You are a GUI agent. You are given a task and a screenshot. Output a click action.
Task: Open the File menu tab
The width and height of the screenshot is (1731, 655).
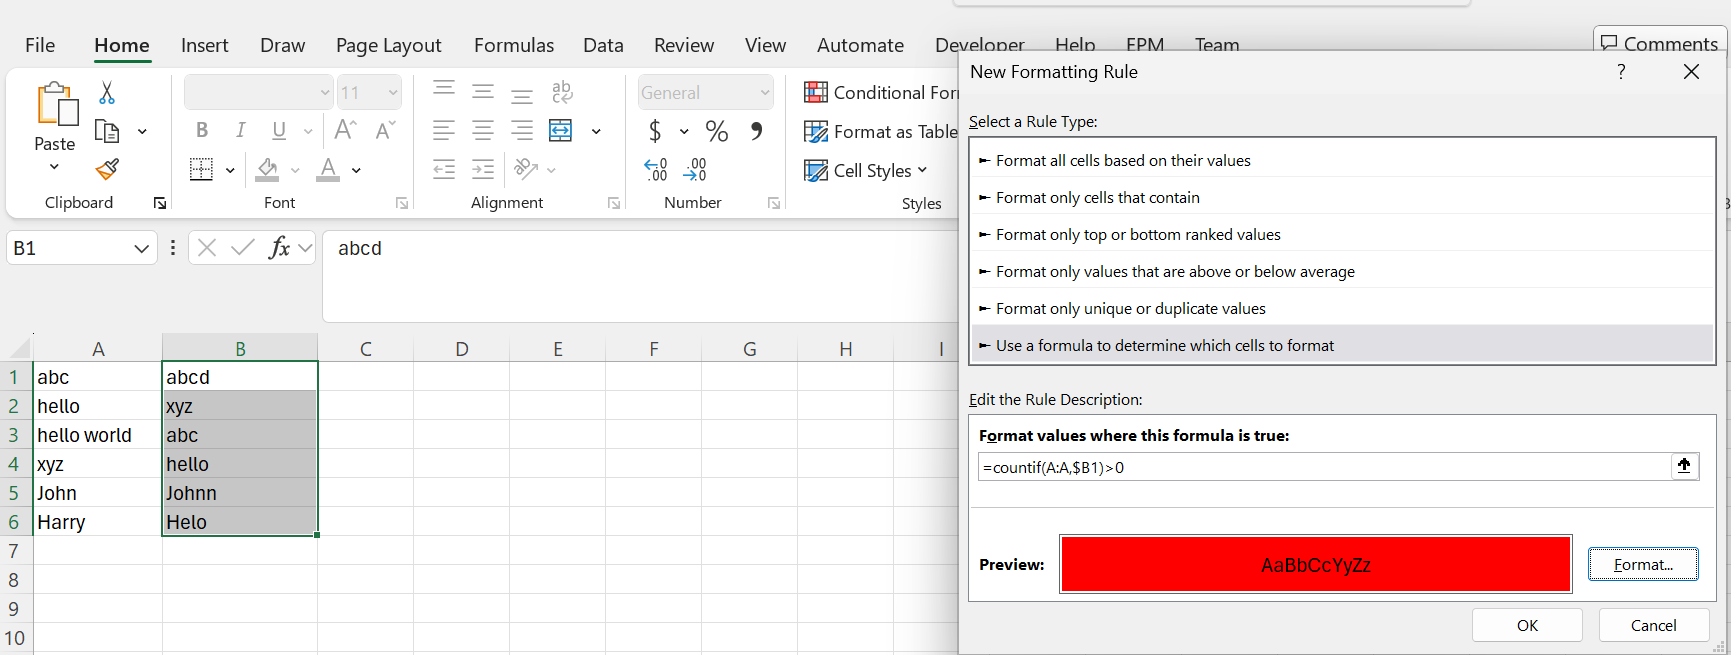(40, 45)
